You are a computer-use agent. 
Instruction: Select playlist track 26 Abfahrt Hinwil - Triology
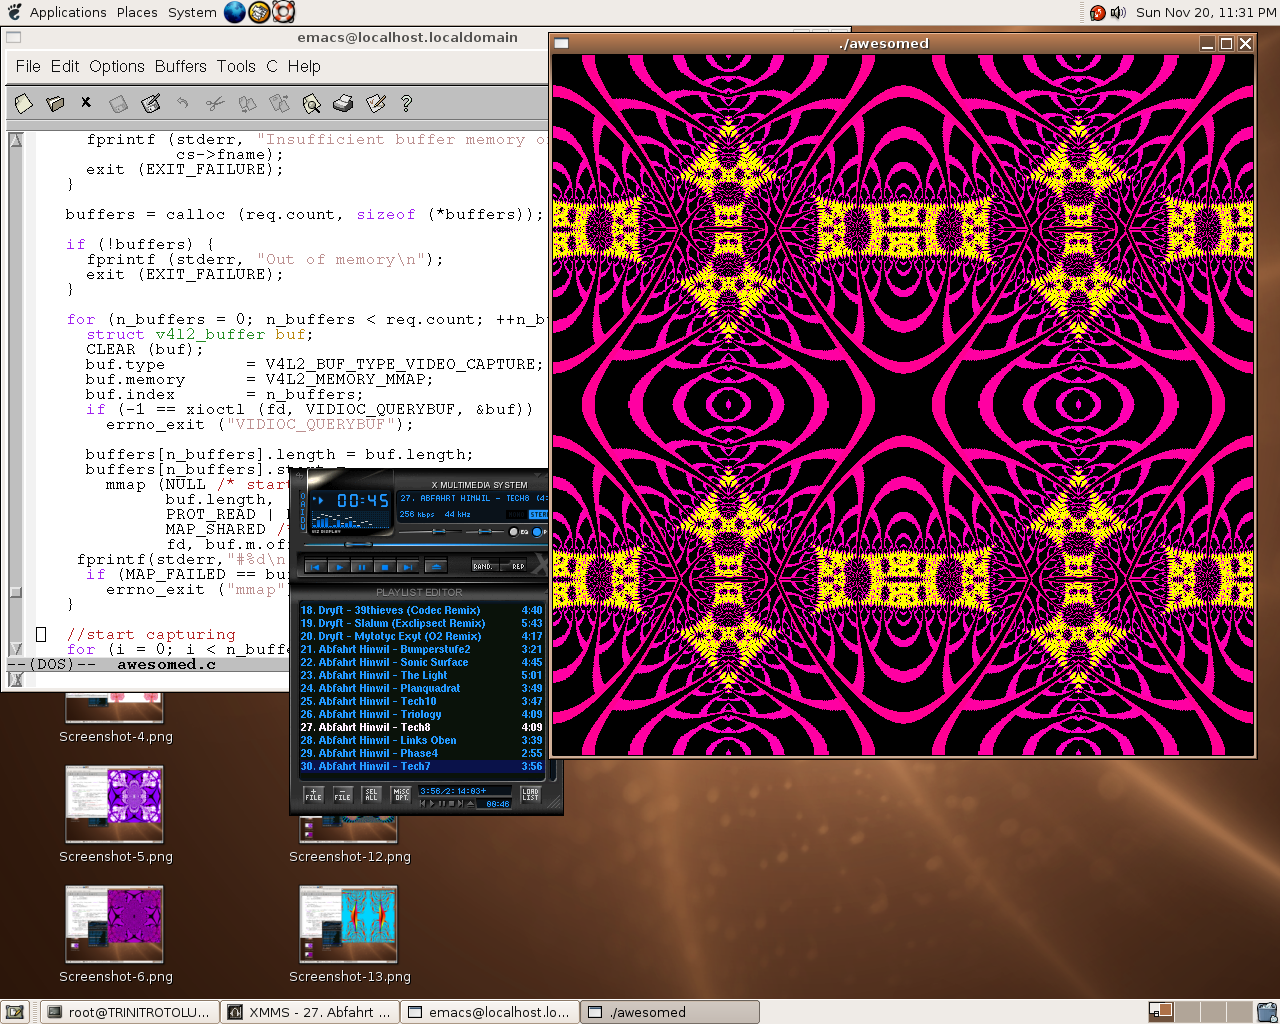(421, 714)
